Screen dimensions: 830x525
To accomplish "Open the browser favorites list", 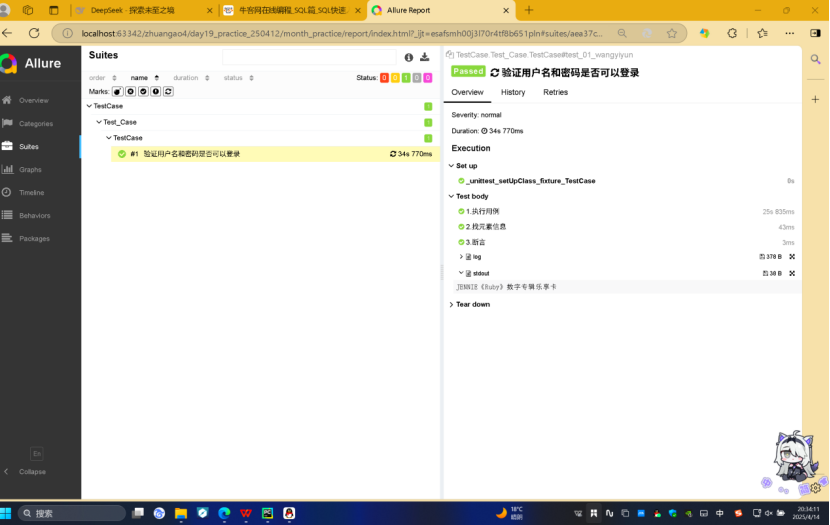I will tap(762, 33).
